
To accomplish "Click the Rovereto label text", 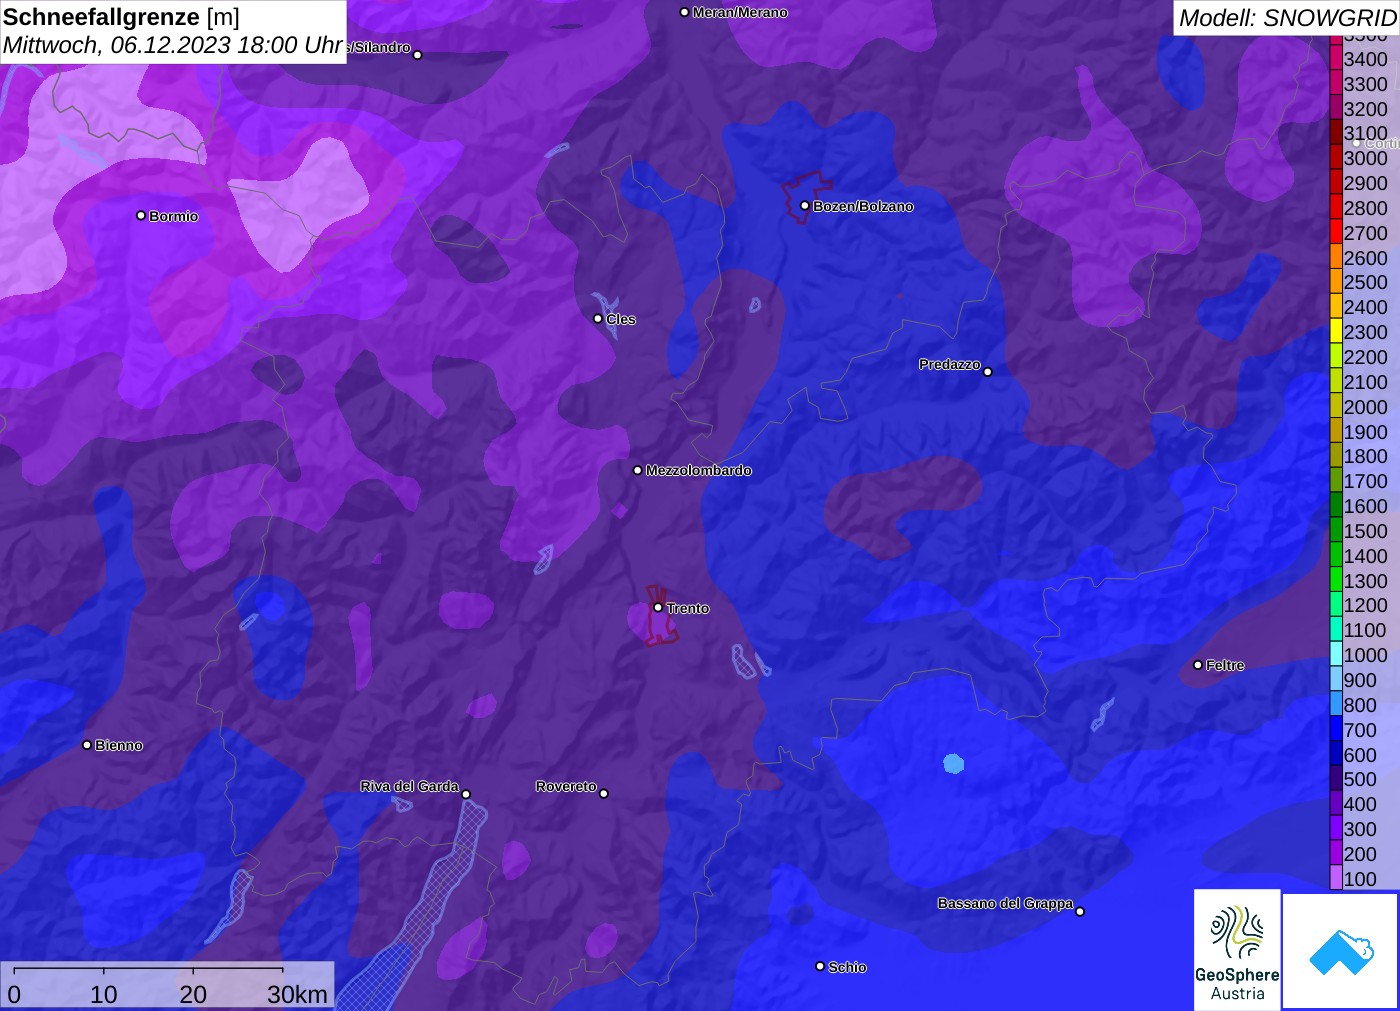I will [566, 786].
